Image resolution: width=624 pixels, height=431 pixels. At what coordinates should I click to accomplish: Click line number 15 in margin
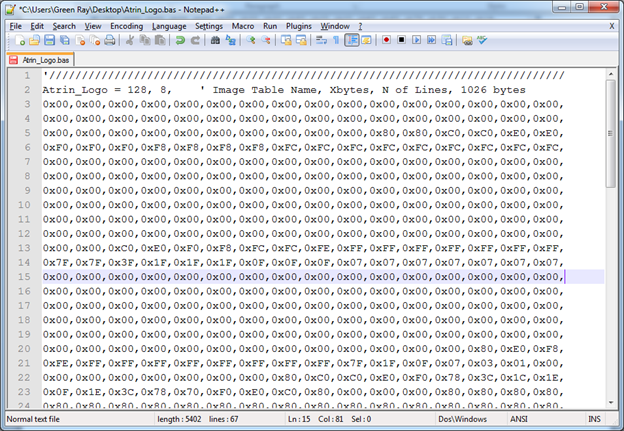pos(24,277)
